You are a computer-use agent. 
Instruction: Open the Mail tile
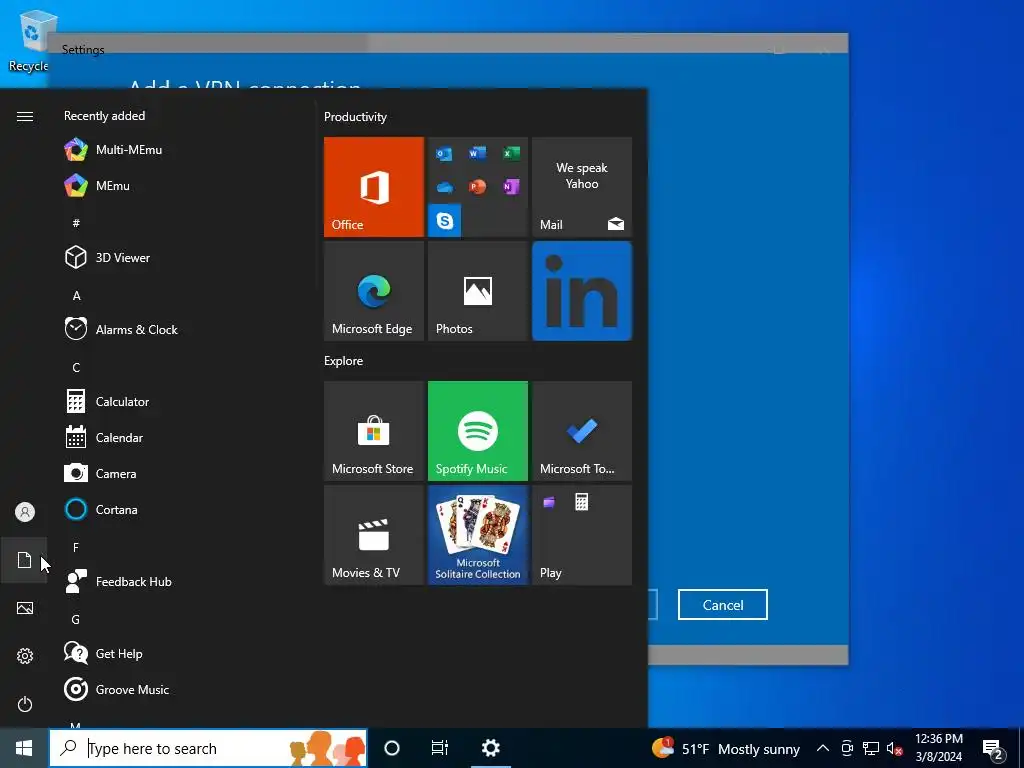(582, 187)
